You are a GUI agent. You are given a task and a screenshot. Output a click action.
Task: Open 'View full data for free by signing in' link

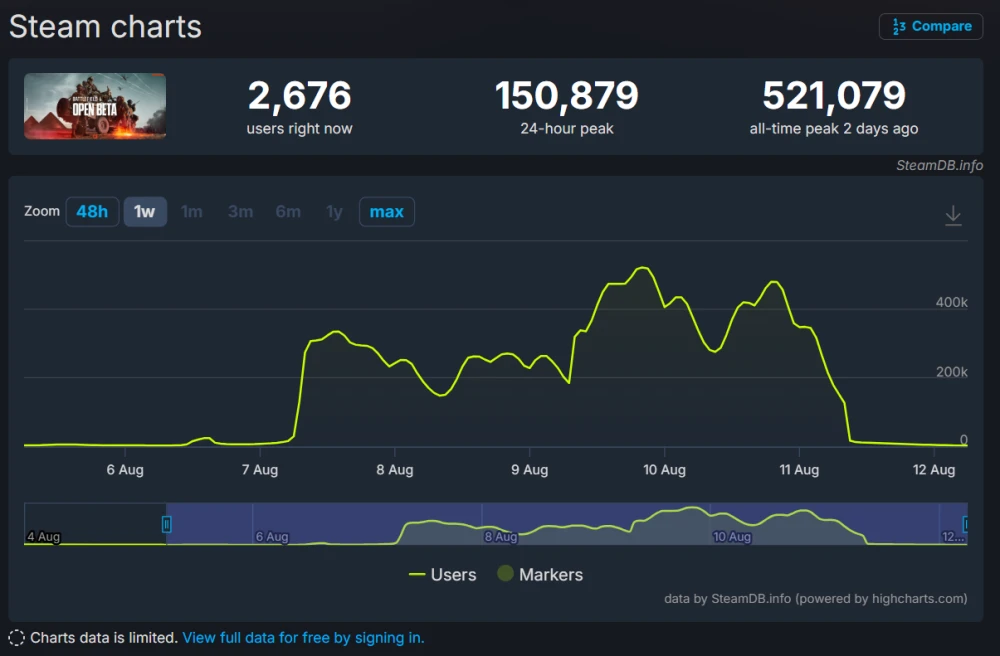[x=303, y=638]
